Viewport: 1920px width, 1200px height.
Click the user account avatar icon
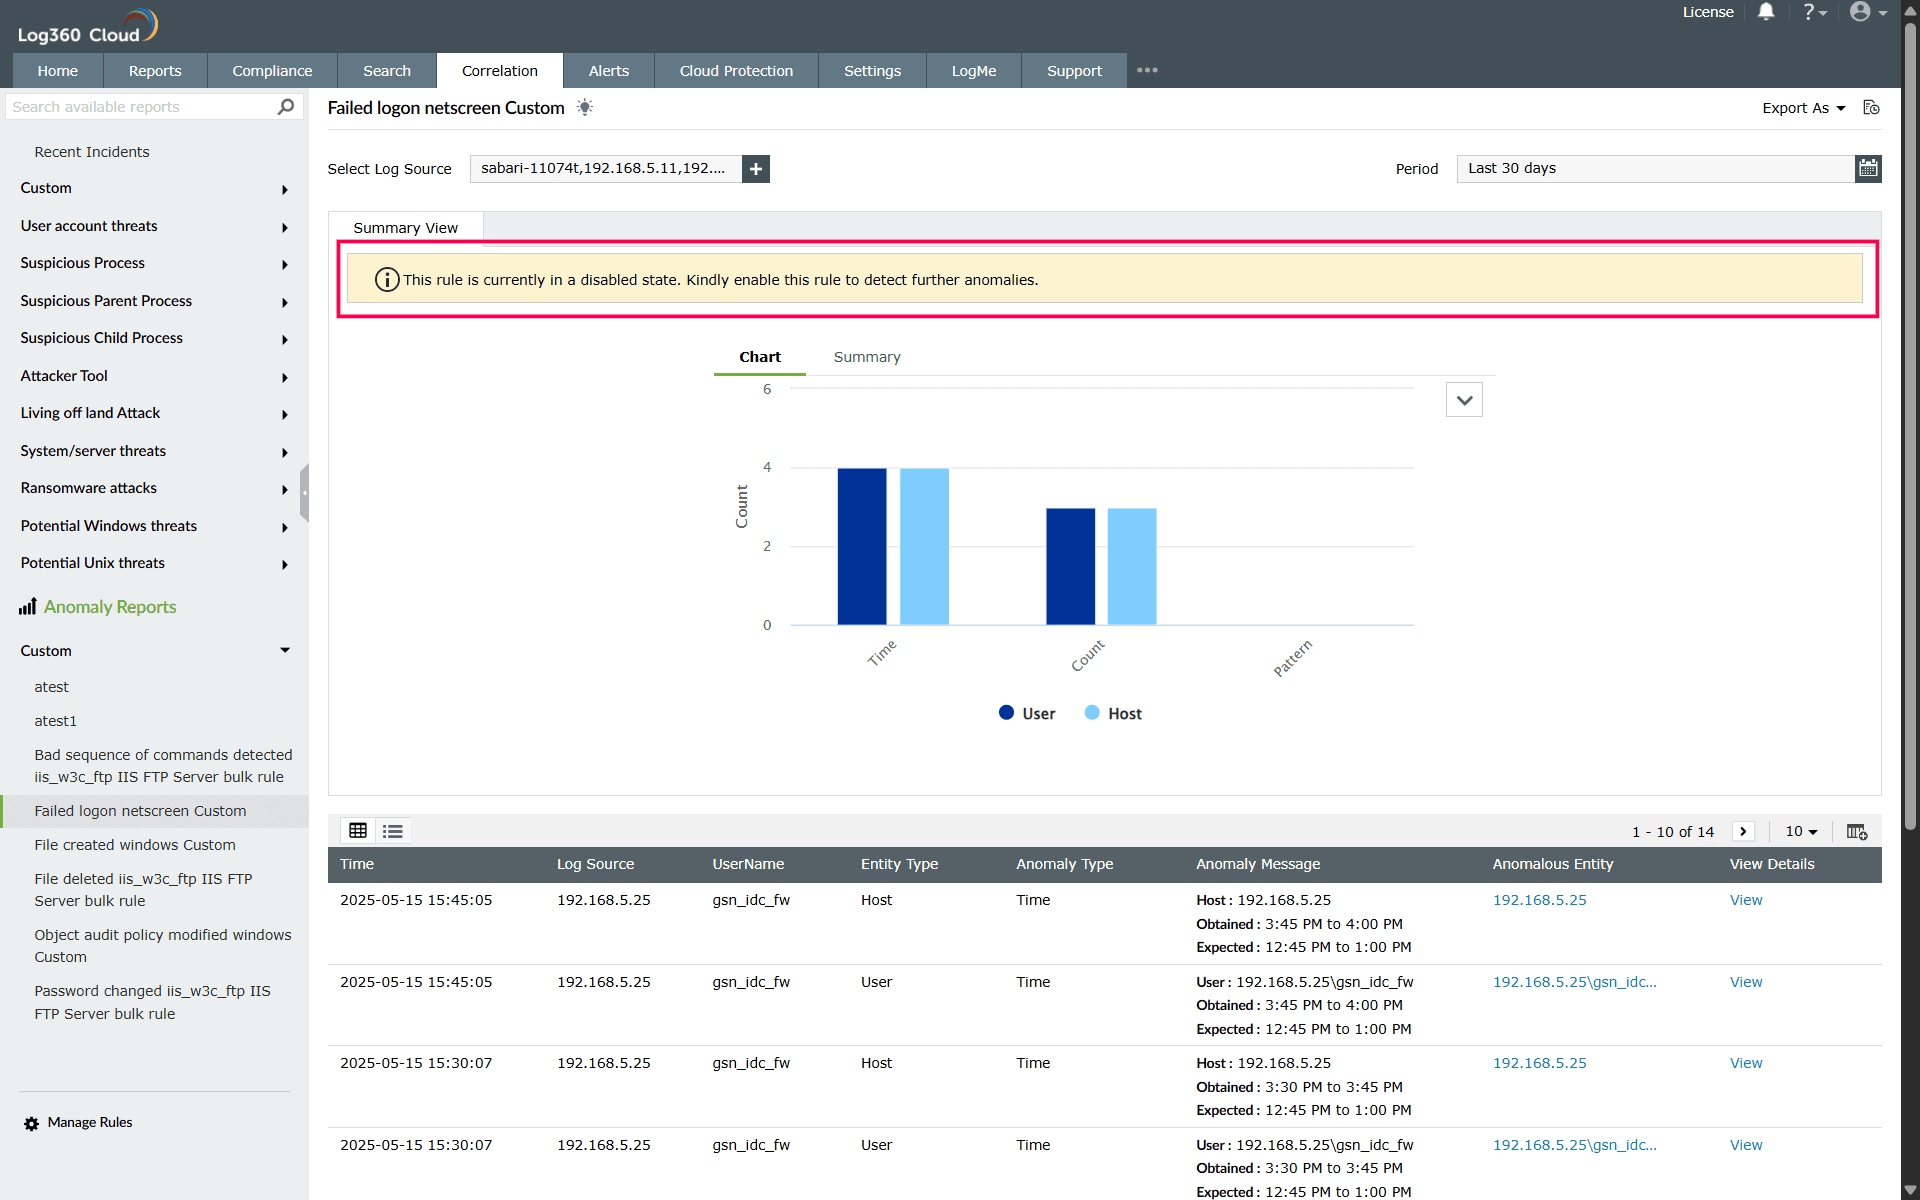[1860, 12]
